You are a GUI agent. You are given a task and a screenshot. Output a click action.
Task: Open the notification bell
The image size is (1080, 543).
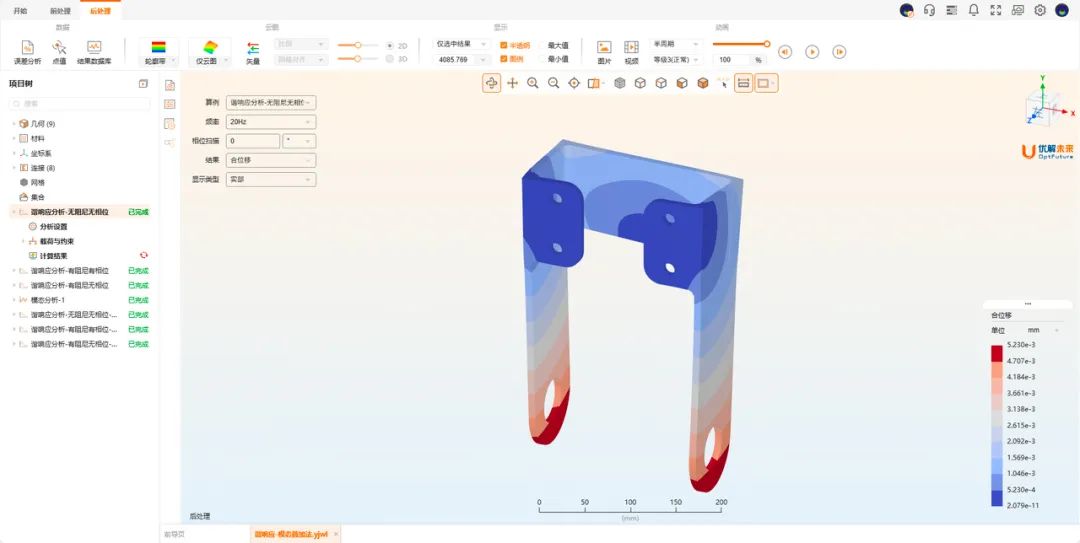click(973, 10)
